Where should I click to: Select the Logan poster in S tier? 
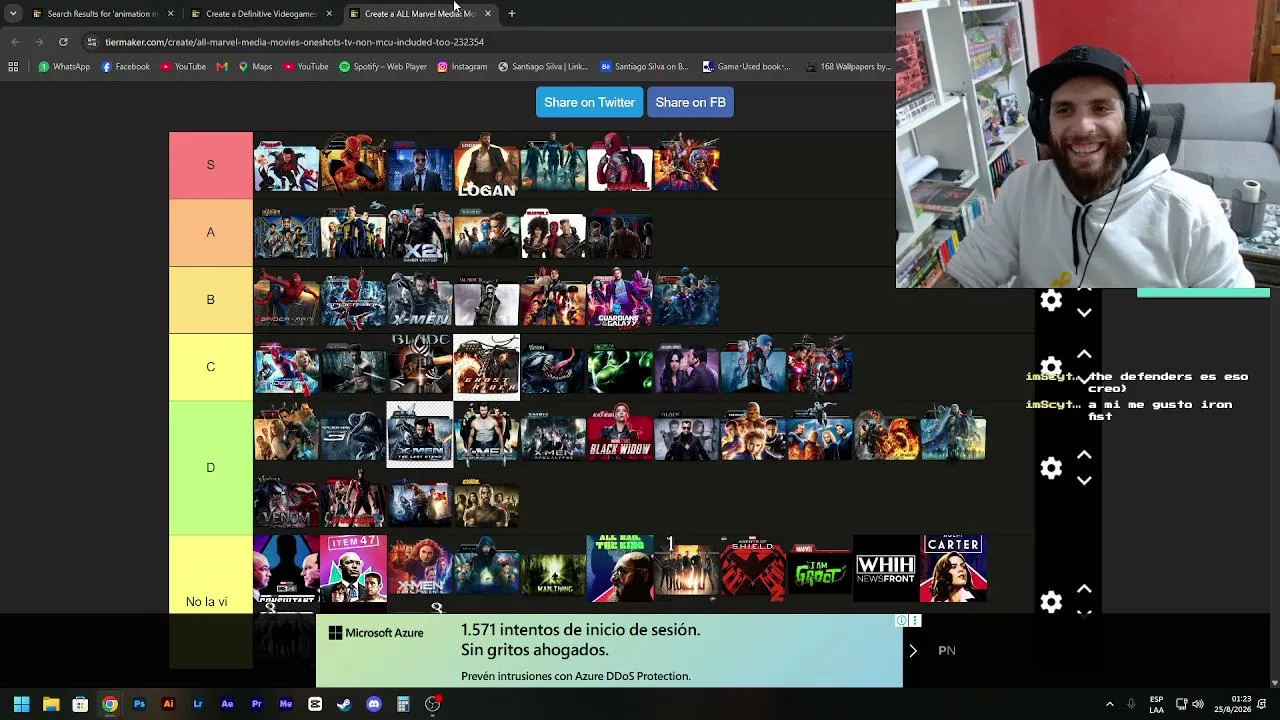[486, 165]
